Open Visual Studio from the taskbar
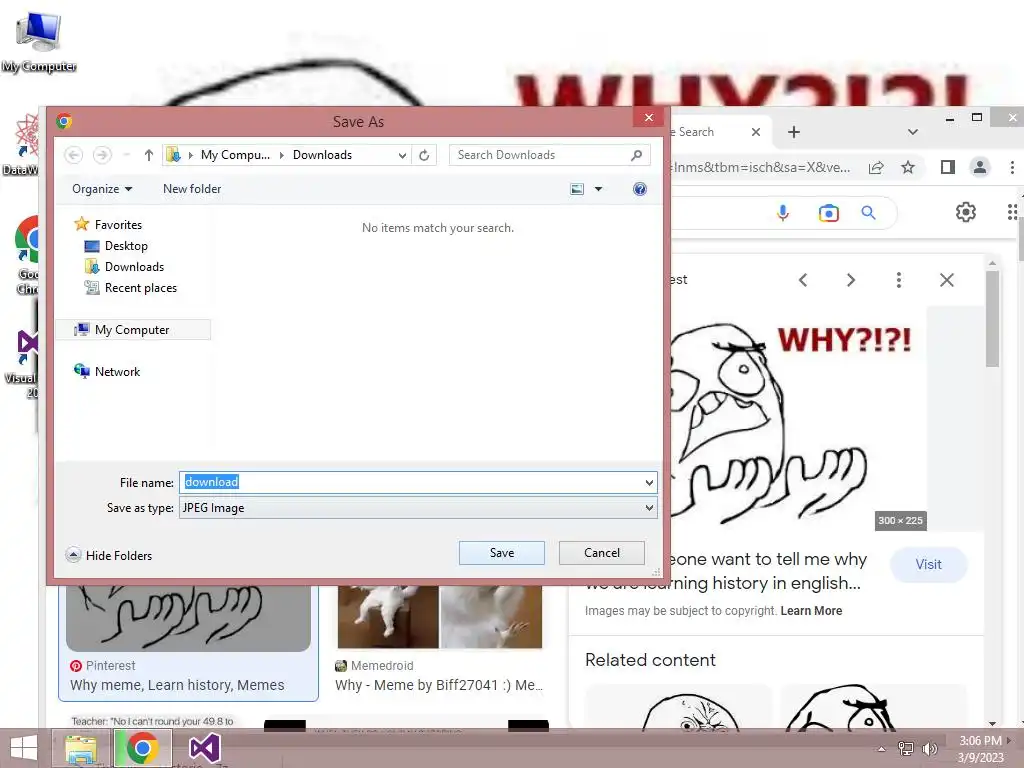Screen dimensions: 1024x768 pyautogui.click(x=204, y=748)
